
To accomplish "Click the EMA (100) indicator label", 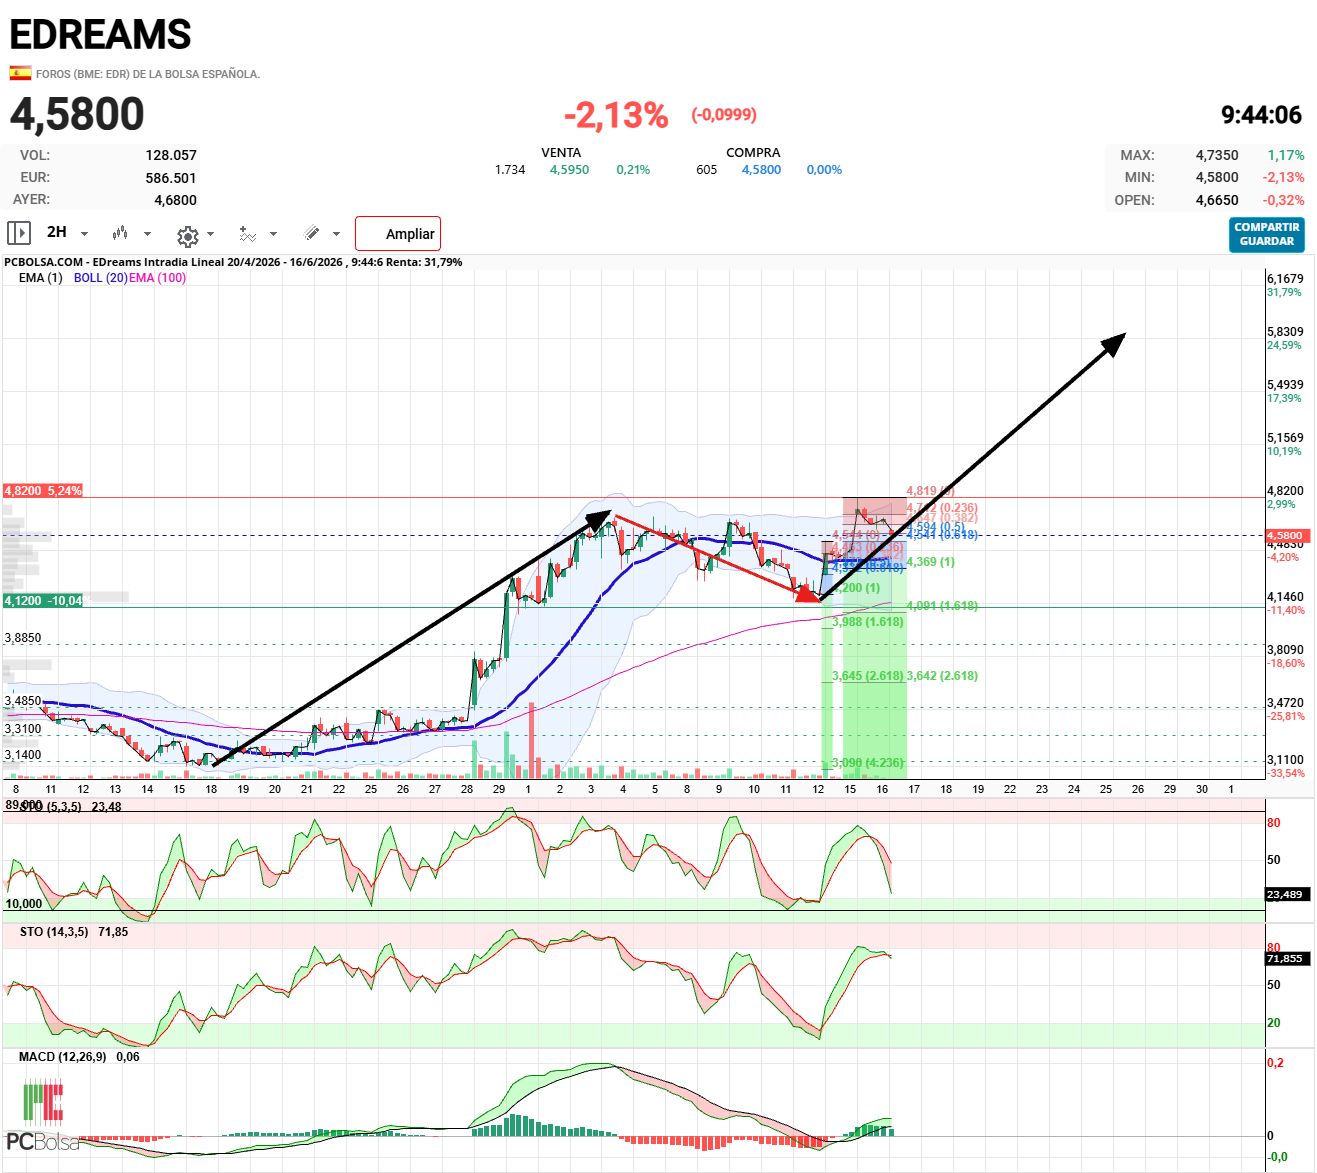I will (157, 278).
